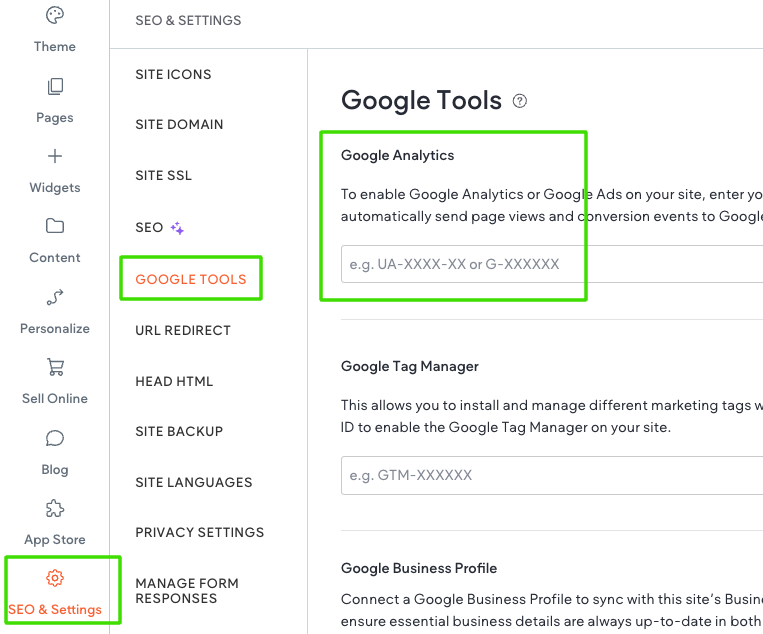Click the Blog label in sidebar
The height and width of the screenshot is (634, 763).
[54, 470]
